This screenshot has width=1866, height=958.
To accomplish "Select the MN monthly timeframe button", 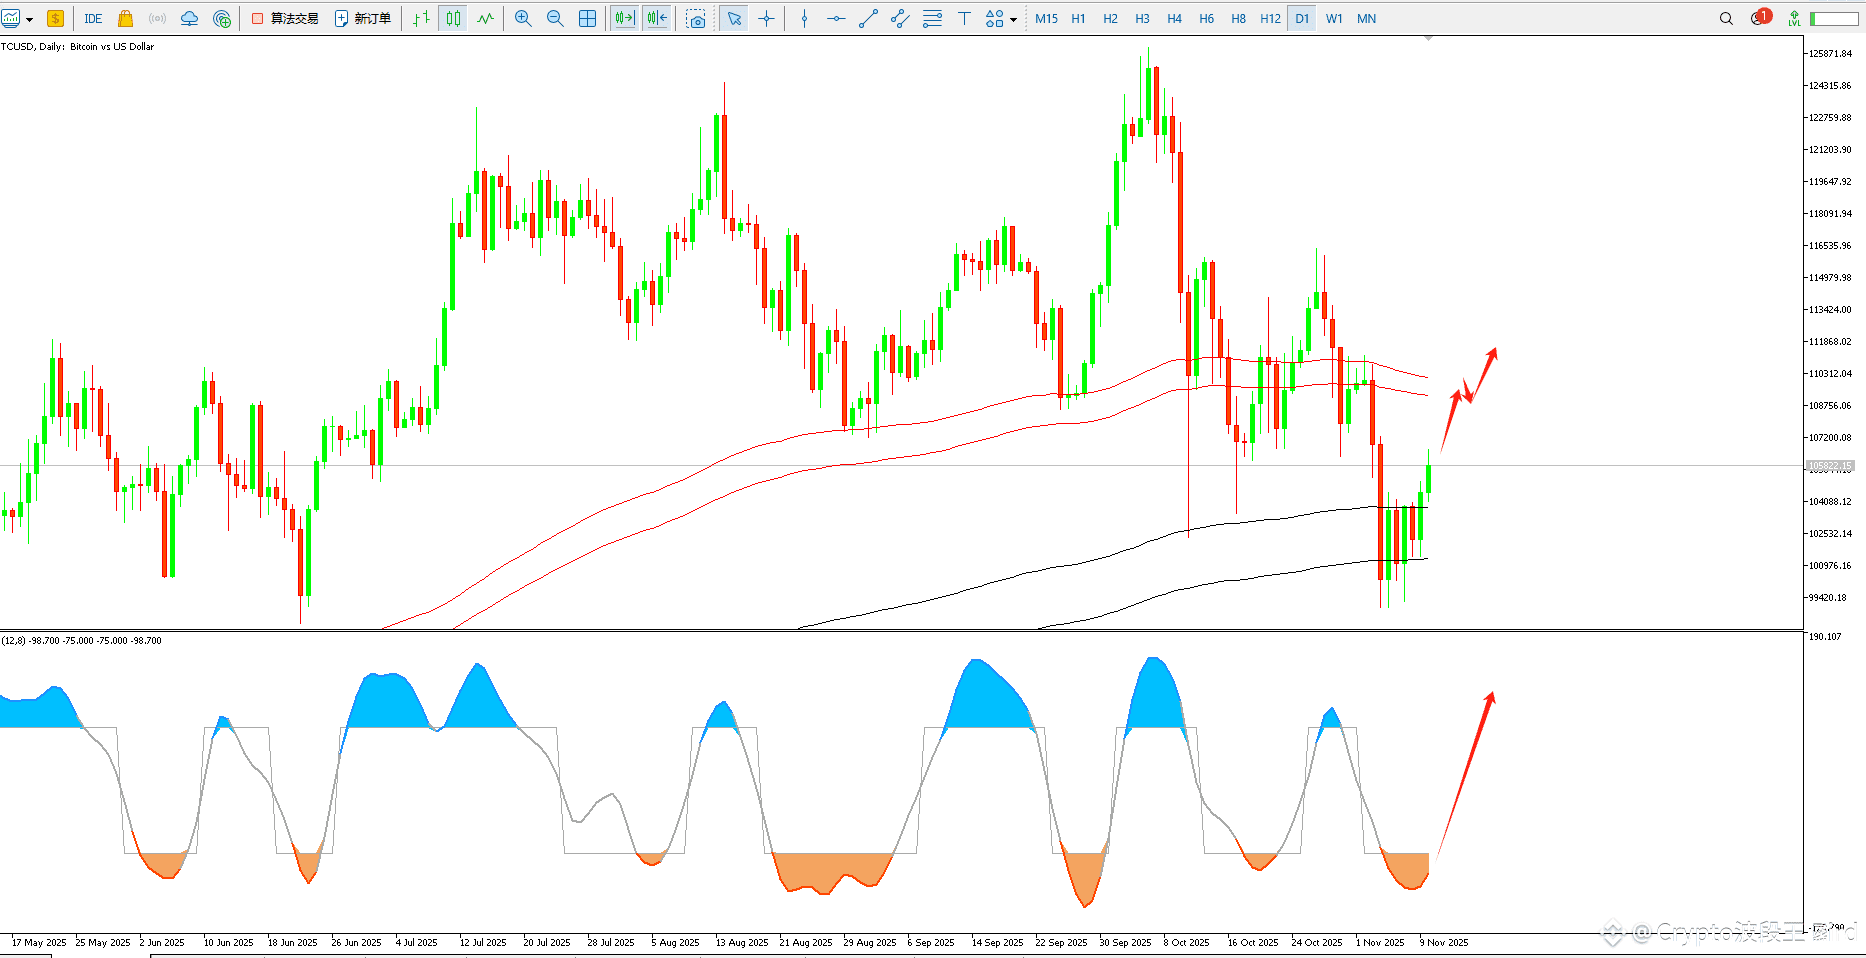I will point(1366,18).
